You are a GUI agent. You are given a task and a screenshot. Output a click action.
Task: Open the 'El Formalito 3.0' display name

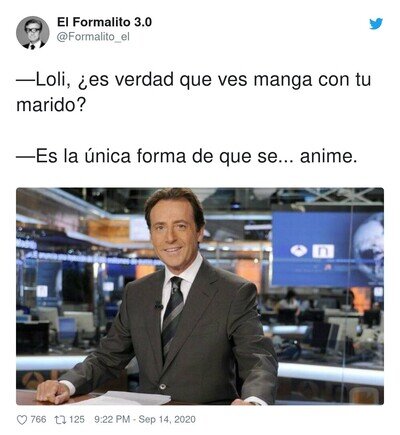(x=104, y=22)
